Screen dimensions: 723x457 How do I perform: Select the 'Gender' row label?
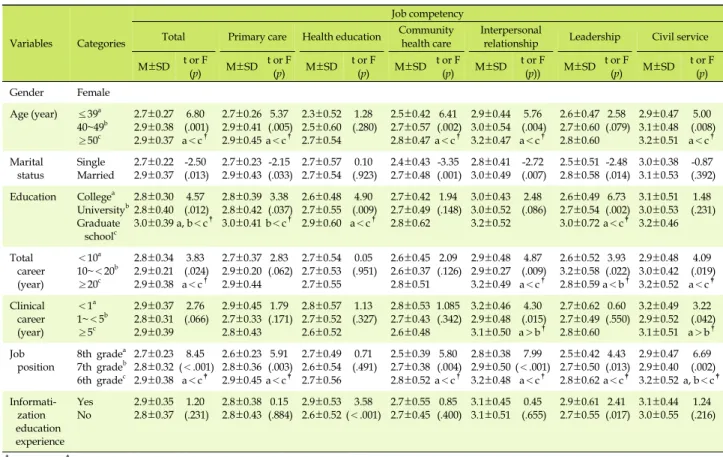[x=27, y=92]
